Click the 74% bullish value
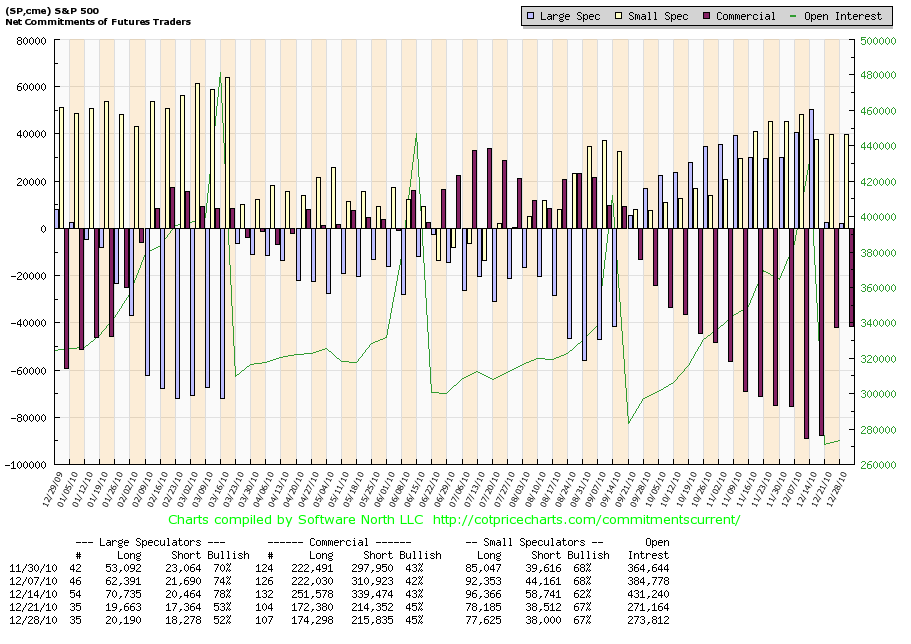Viewport: 911px width, 644px height. (223, 581)
